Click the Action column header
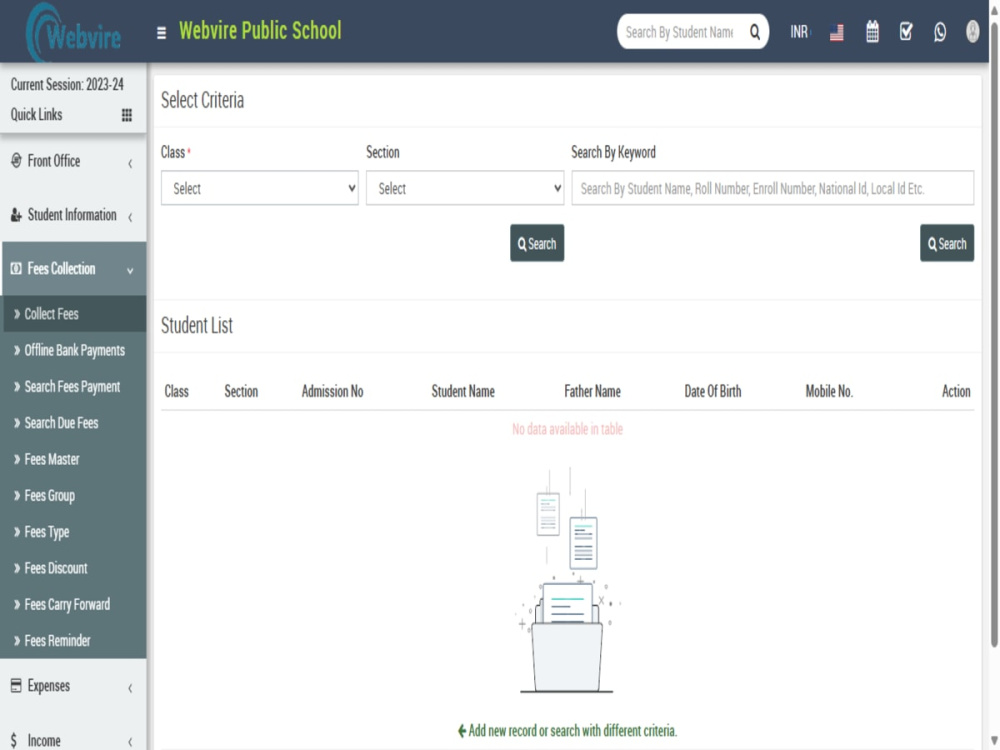This screenshot has height=750, width=1000. coord(956,392)
